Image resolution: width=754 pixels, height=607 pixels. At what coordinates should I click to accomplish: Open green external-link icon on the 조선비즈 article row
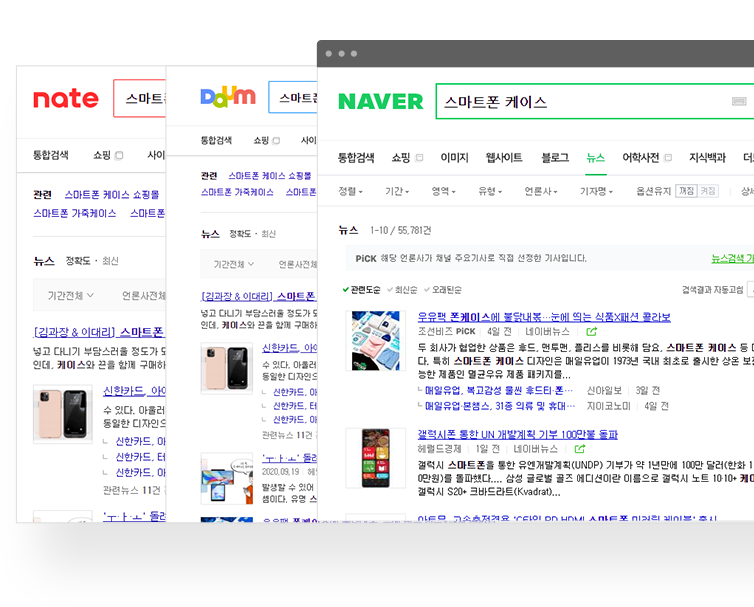pyautogui.click(x=591, y=331)
